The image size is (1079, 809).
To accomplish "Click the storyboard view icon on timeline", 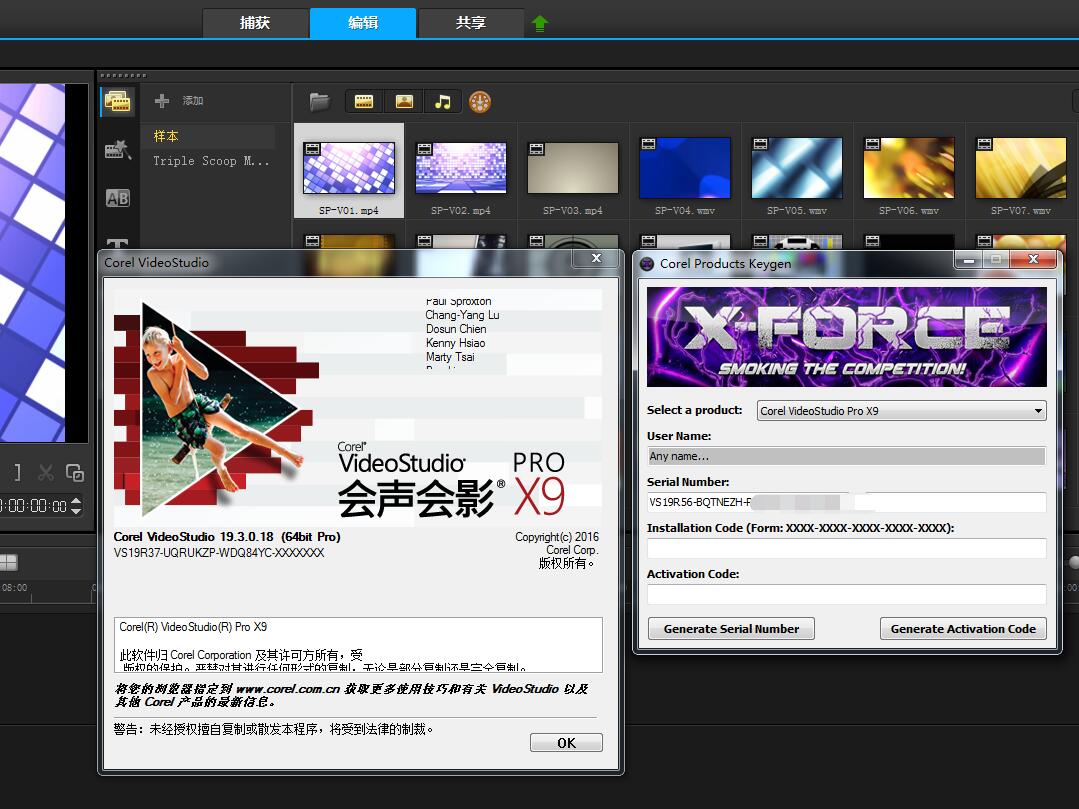I will [8, 563].
